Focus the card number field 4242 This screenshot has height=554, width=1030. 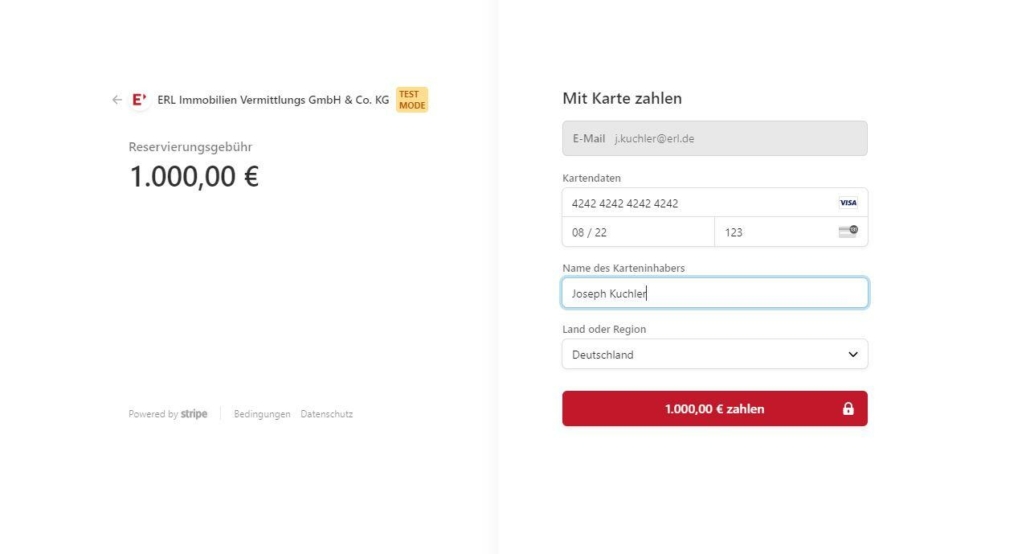tap(715, 203)
